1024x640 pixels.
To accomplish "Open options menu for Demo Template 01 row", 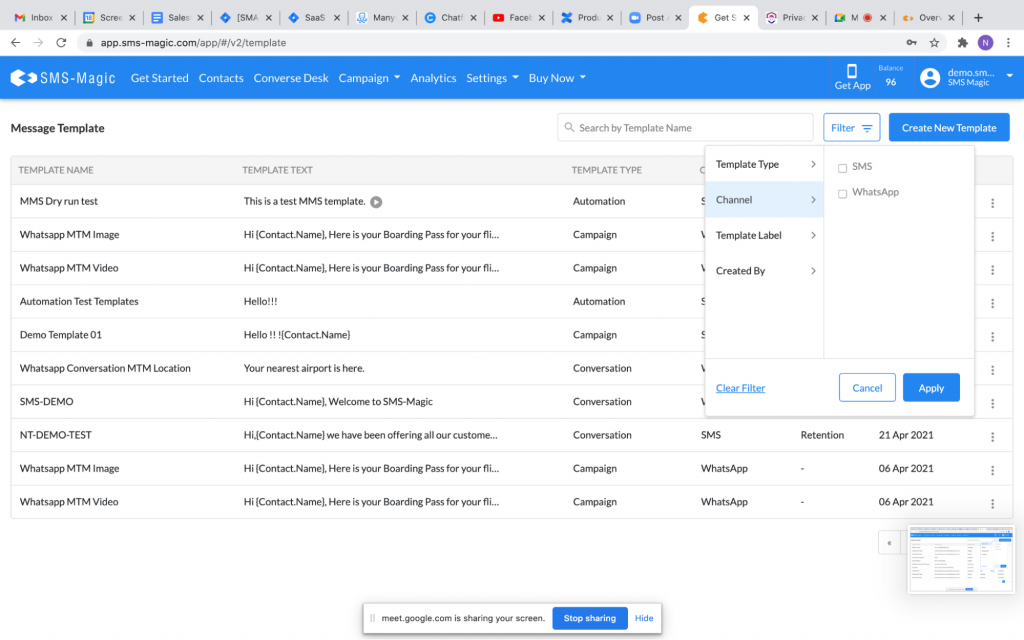I will [x=992, y=336].
